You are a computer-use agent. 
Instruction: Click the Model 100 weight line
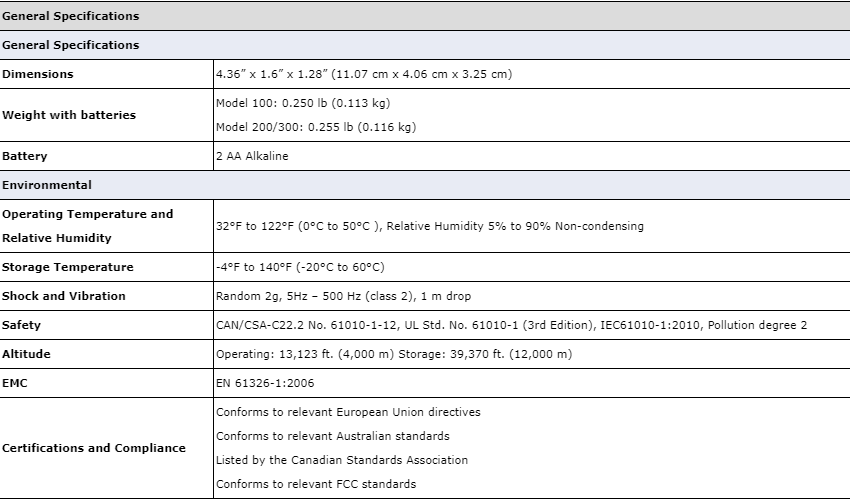coord(303,103)
